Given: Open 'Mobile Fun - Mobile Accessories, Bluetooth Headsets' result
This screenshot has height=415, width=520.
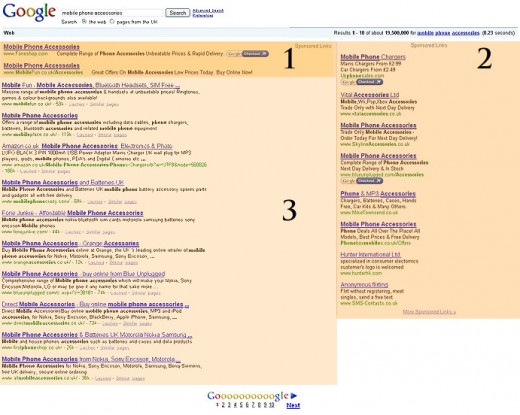Looking at the screenshot, I should [x=91, y=85].
